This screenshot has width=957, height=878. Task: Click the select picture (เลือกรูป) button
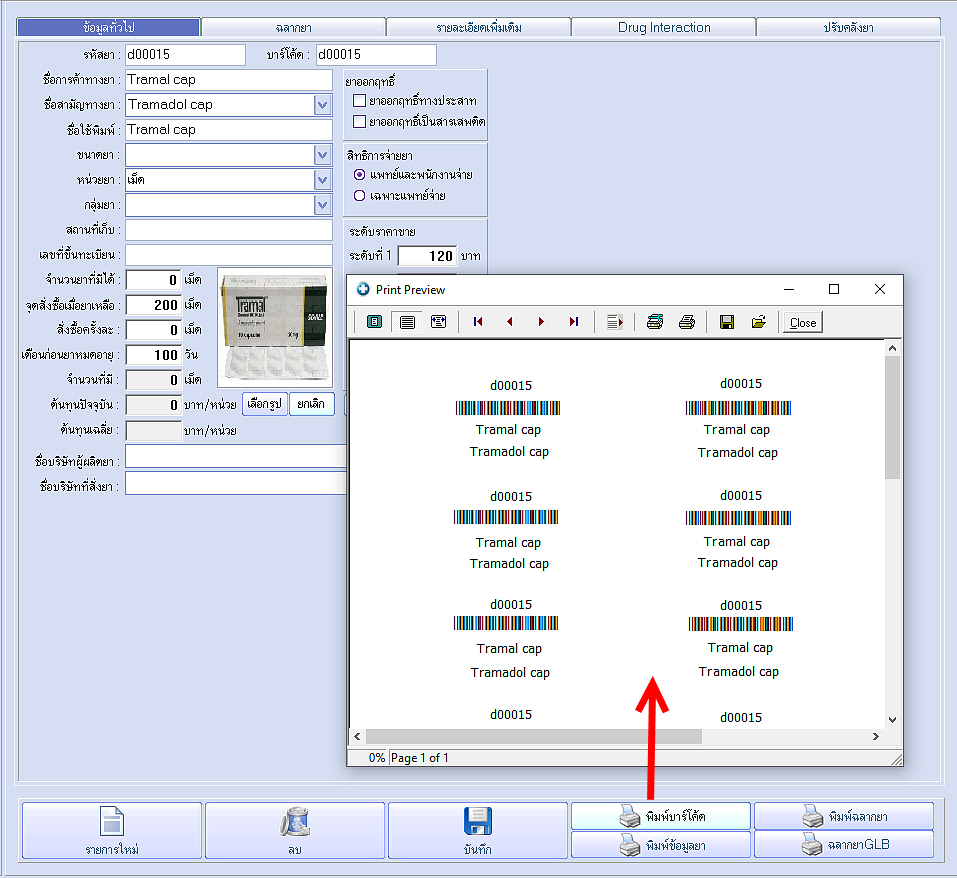coord(265,404)
